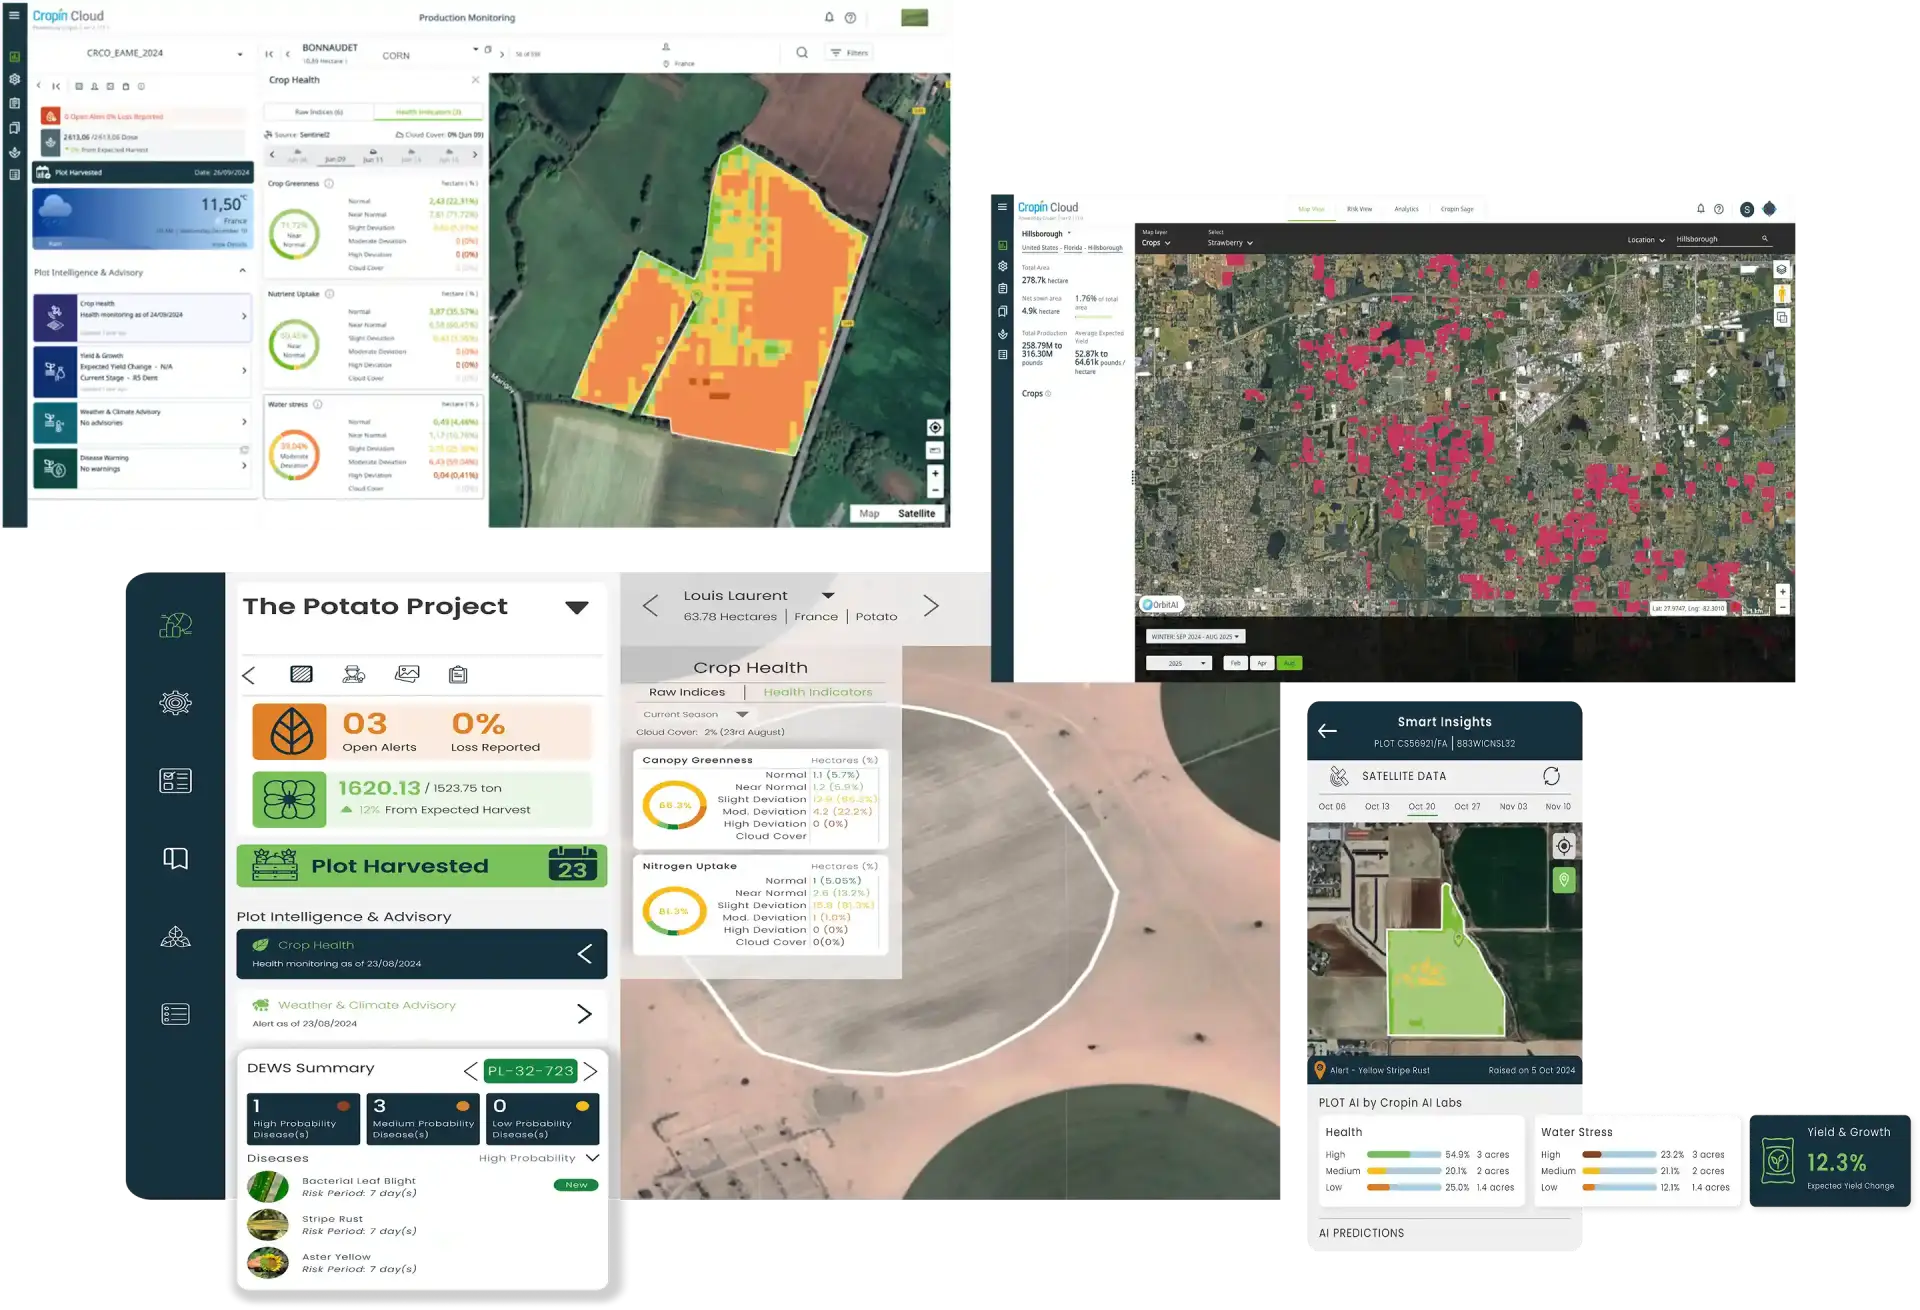
Task: Click the street view pegman icon
Action: point(1781,294)
